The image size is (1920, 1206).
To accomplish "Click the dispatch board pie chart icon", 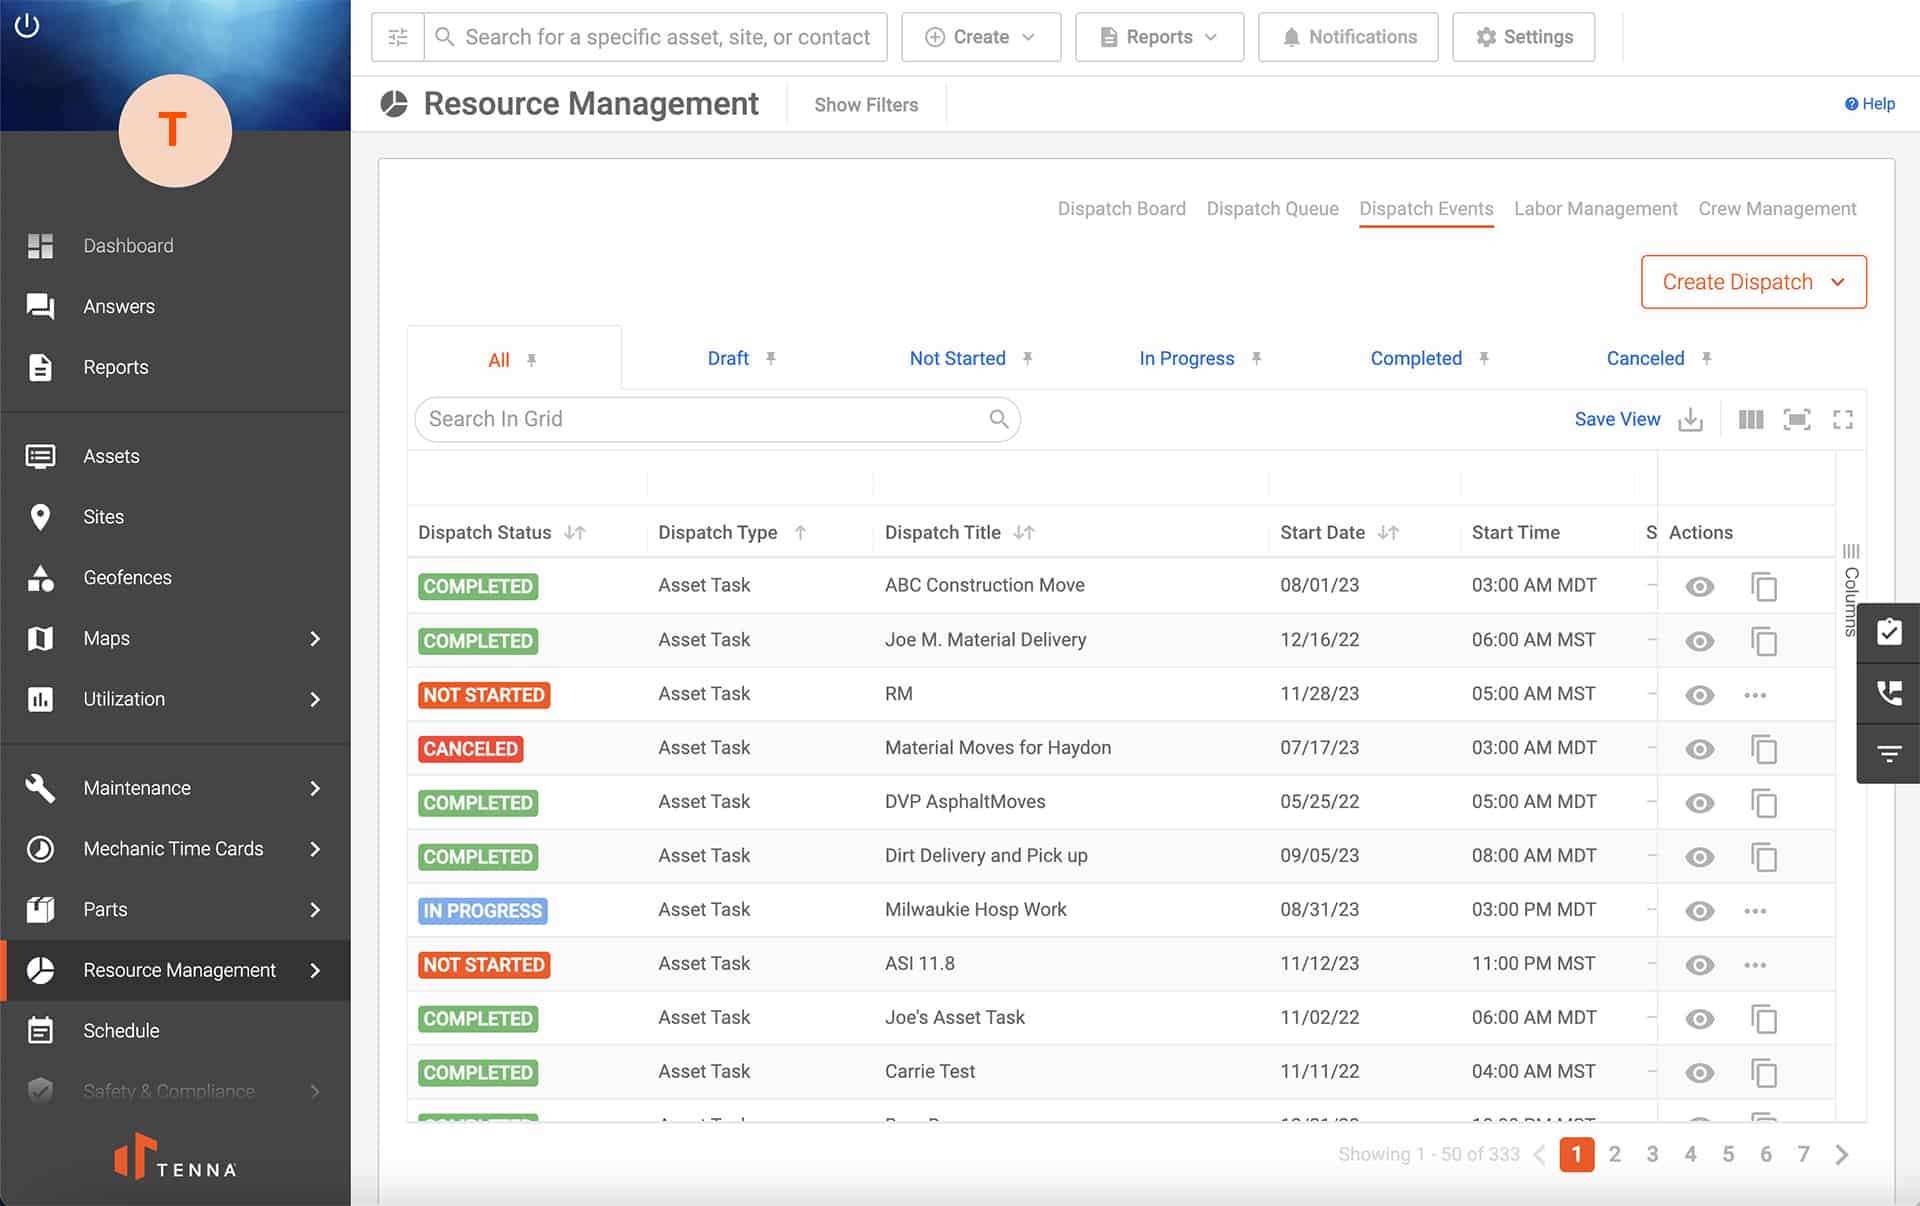I will (393, 104).
